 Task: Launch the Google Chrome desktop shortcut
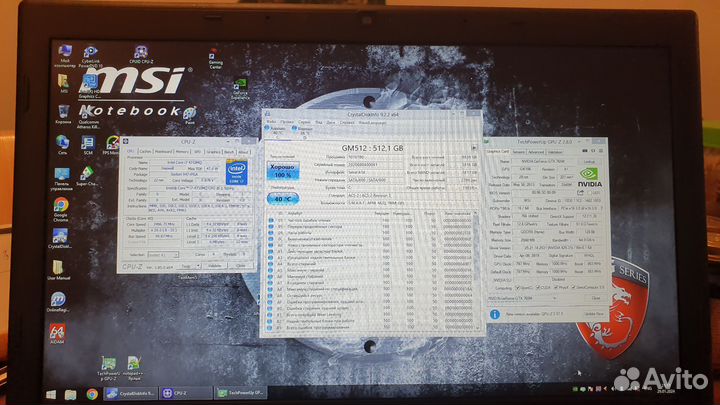click(61, 210)
